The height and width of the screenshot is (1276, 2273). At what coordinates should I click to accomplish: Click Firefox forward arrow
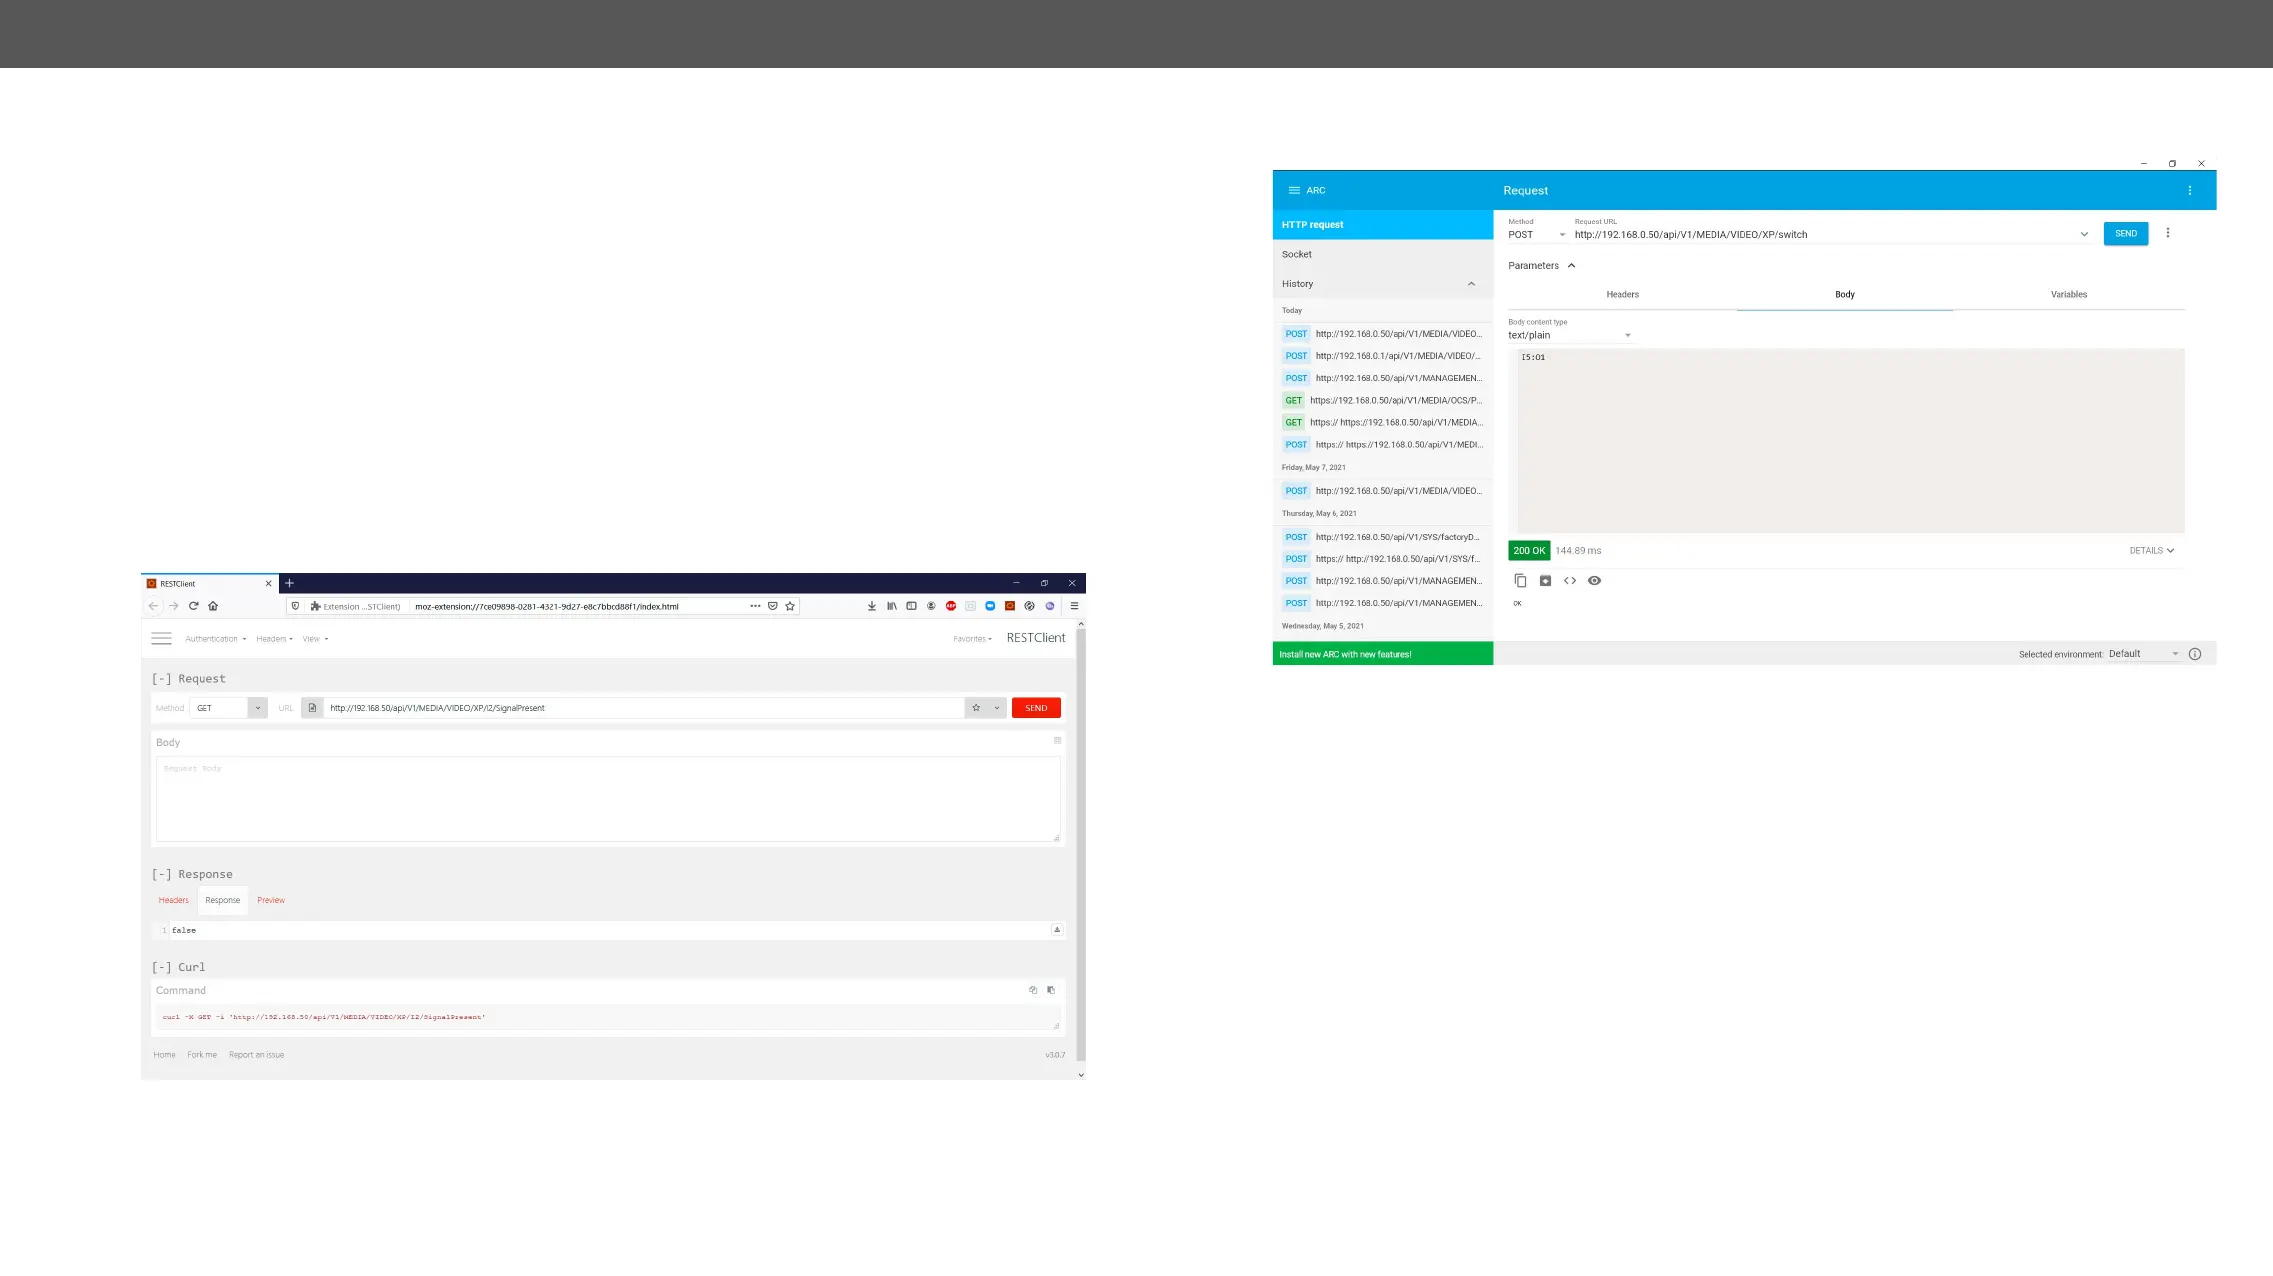(x=173, y=606)
